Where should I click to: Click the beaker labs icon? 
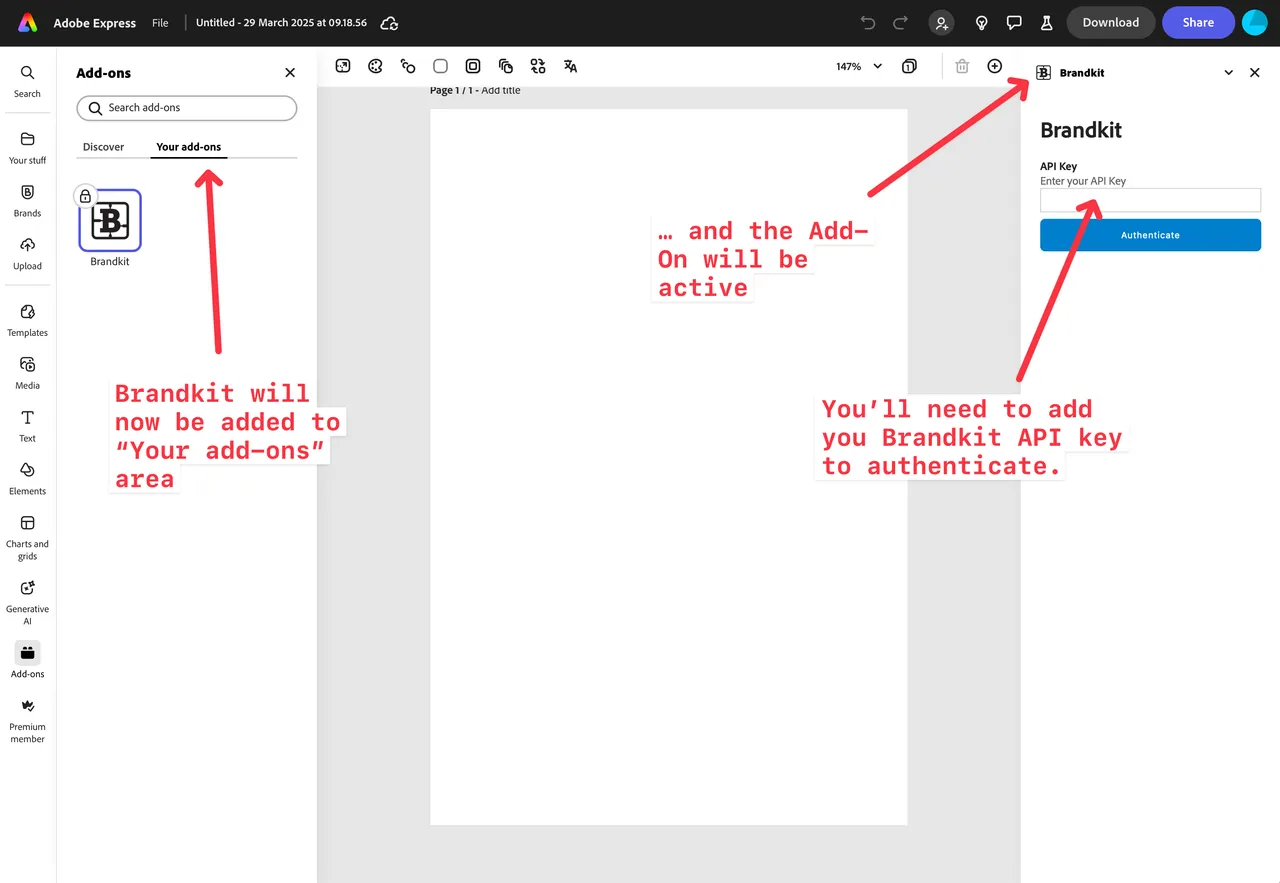click(1047, 22)
